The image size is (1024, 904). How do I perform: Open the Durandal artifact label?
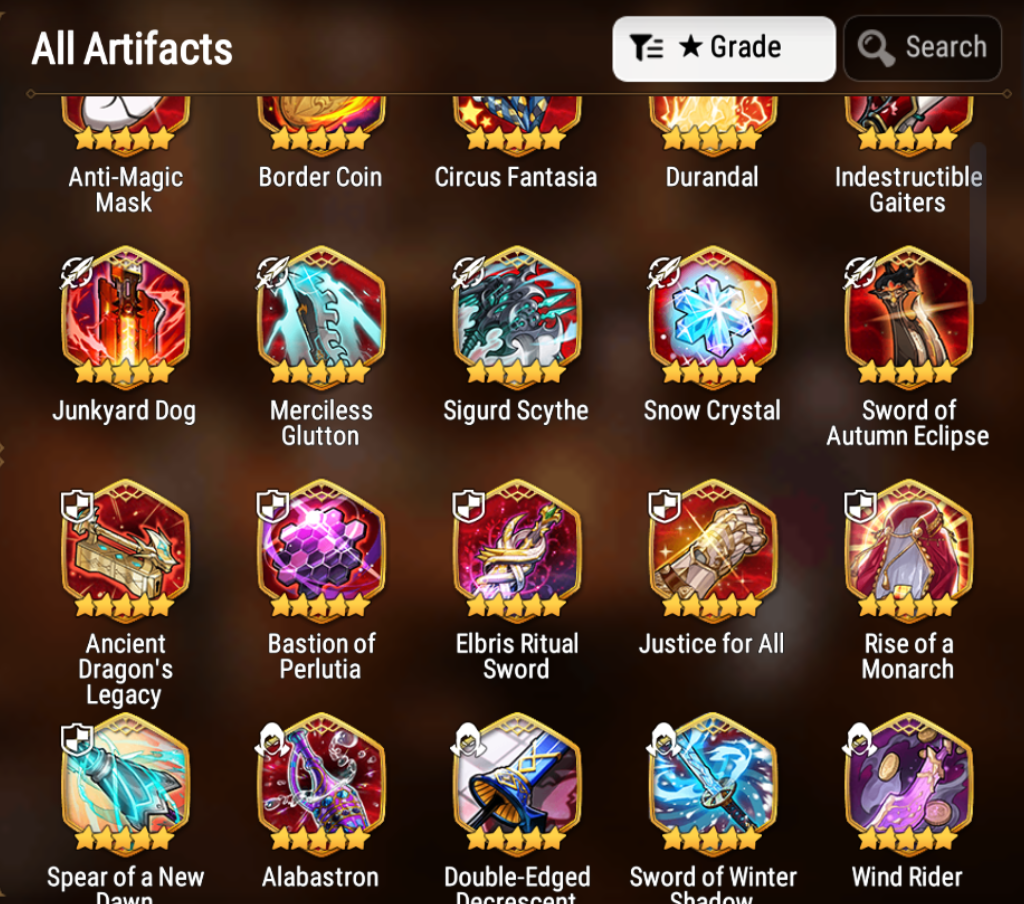[712, 177]
